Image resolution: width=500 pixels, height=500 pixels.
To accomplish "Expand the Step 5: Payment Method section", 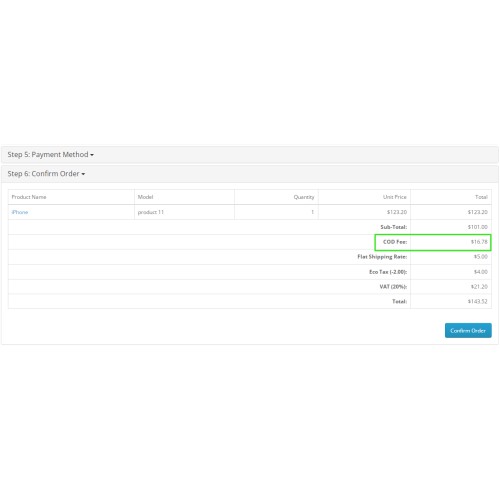I will 50,155.
